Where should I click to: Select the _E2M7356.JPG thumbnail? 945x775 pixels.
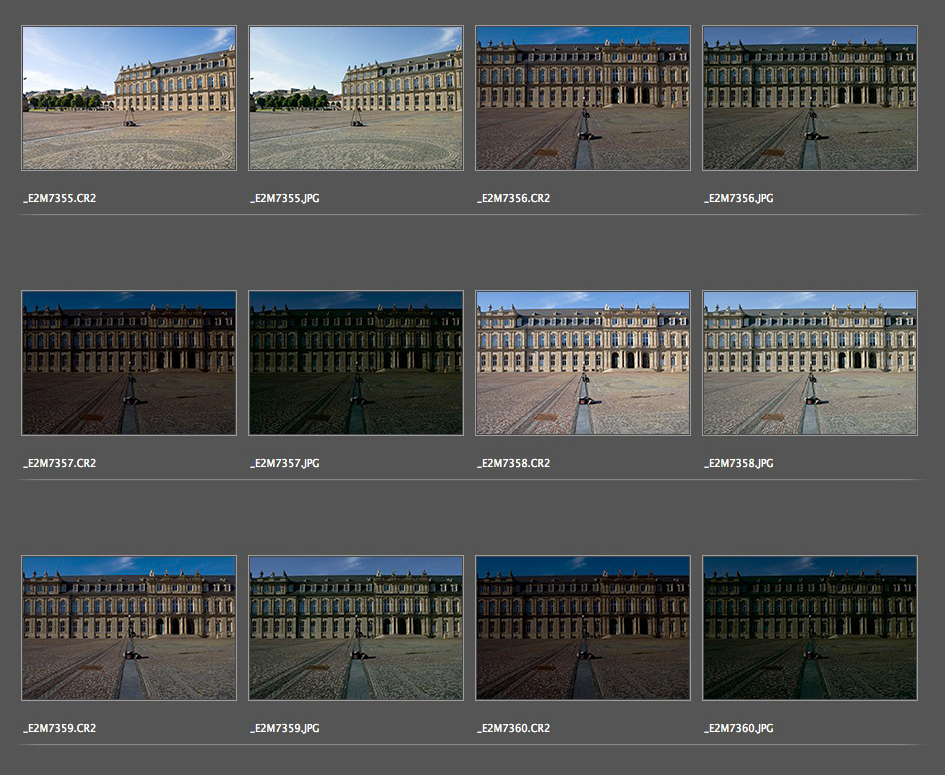[810, 98]
